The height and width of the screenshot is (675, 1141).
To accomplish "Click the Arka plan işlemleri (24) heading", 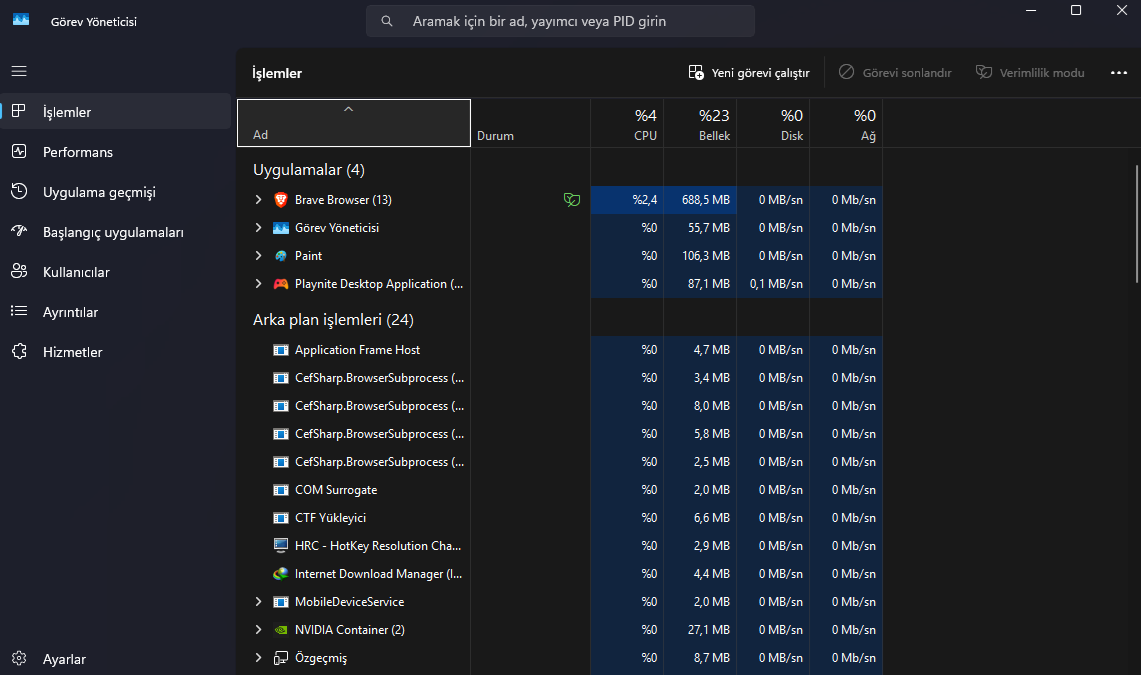I will (x=333, y=320).
